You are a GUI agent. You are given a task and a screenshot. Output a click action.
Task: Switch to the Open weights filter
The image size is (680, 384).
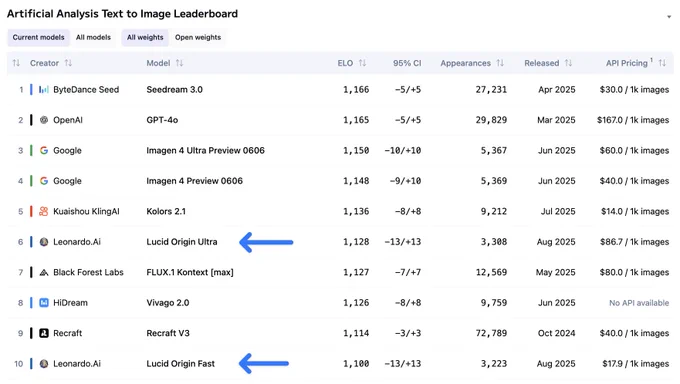198,37
